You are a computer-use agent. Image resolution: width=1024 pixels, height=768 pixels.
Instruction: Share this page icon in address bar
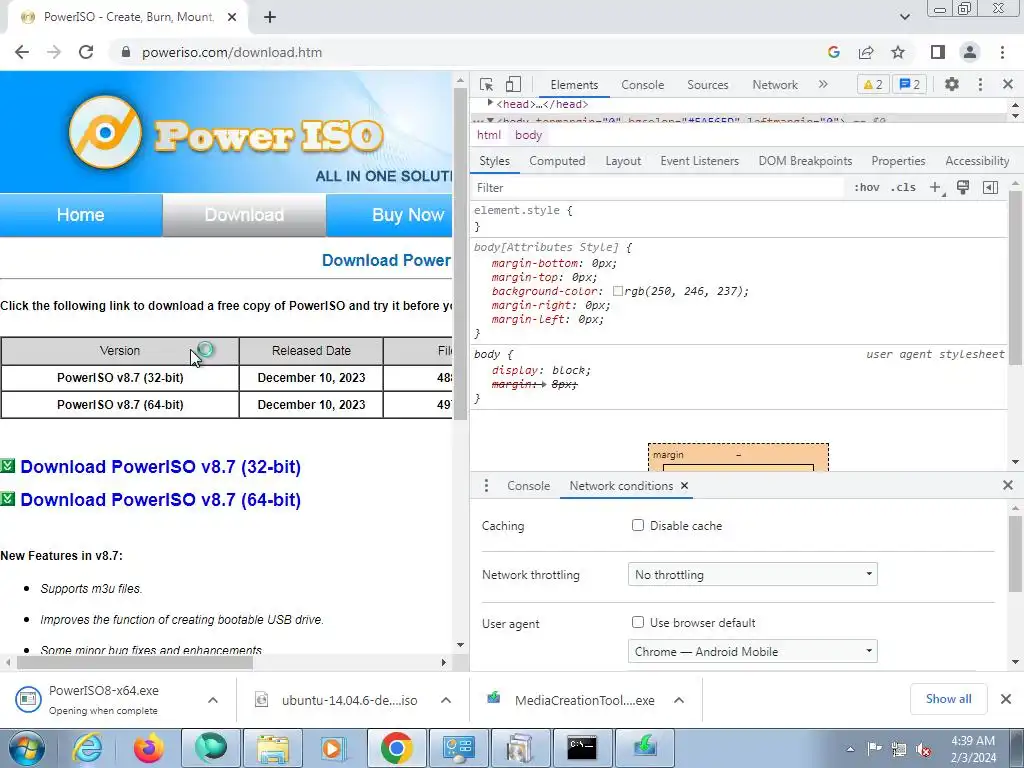point(866,52)
